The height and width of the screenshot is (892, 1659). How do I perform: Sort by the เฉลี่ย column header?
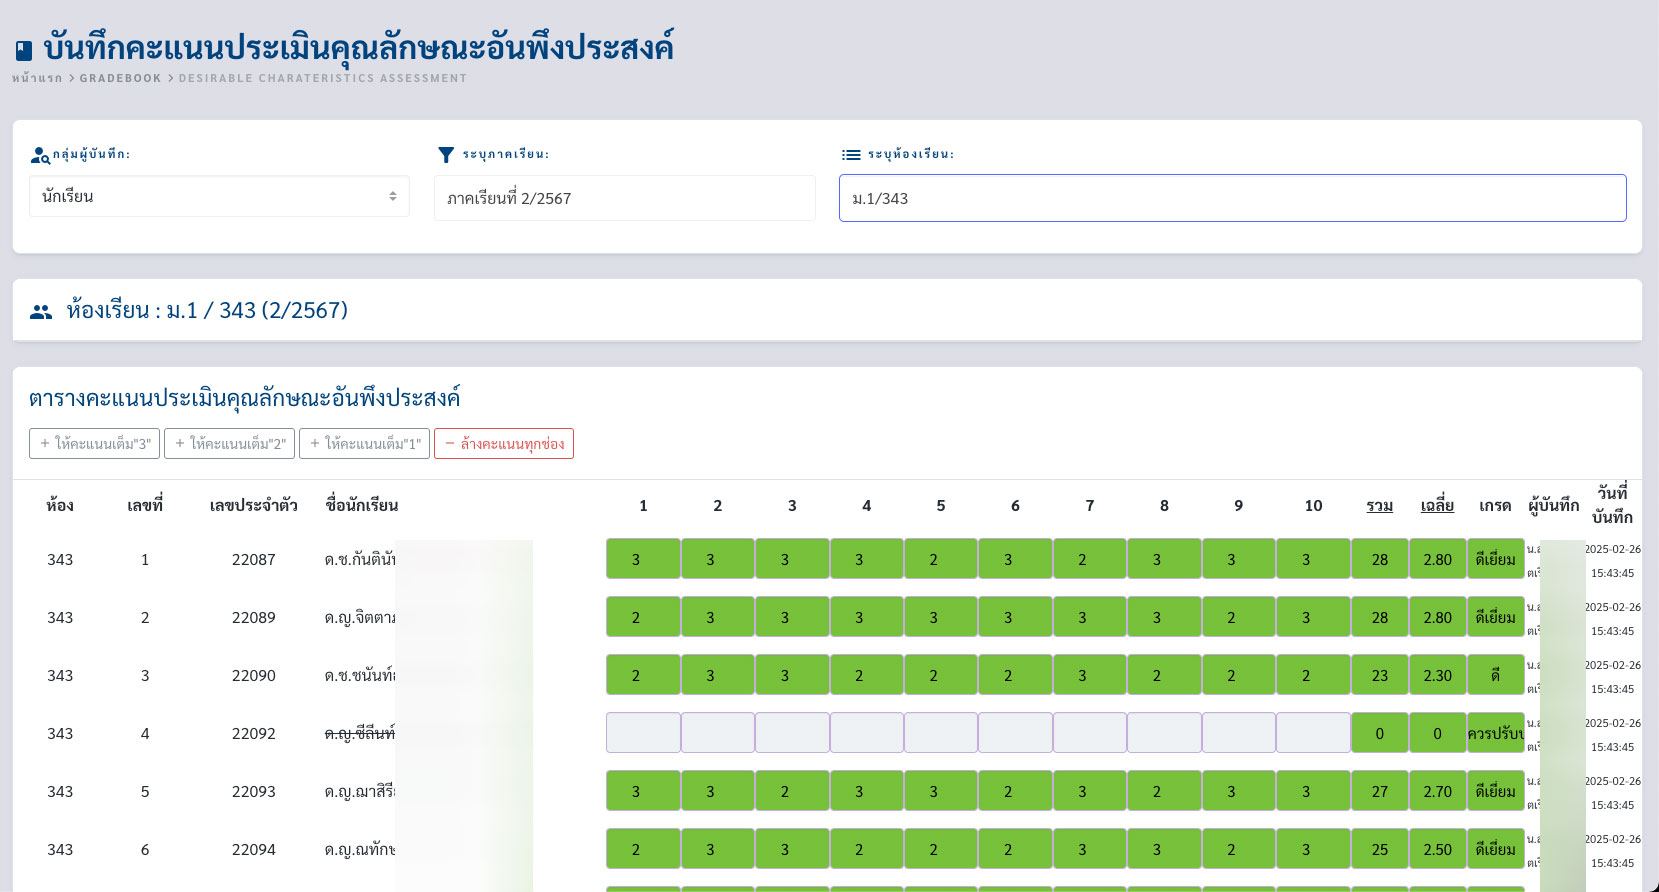(x=1437, y=506)
